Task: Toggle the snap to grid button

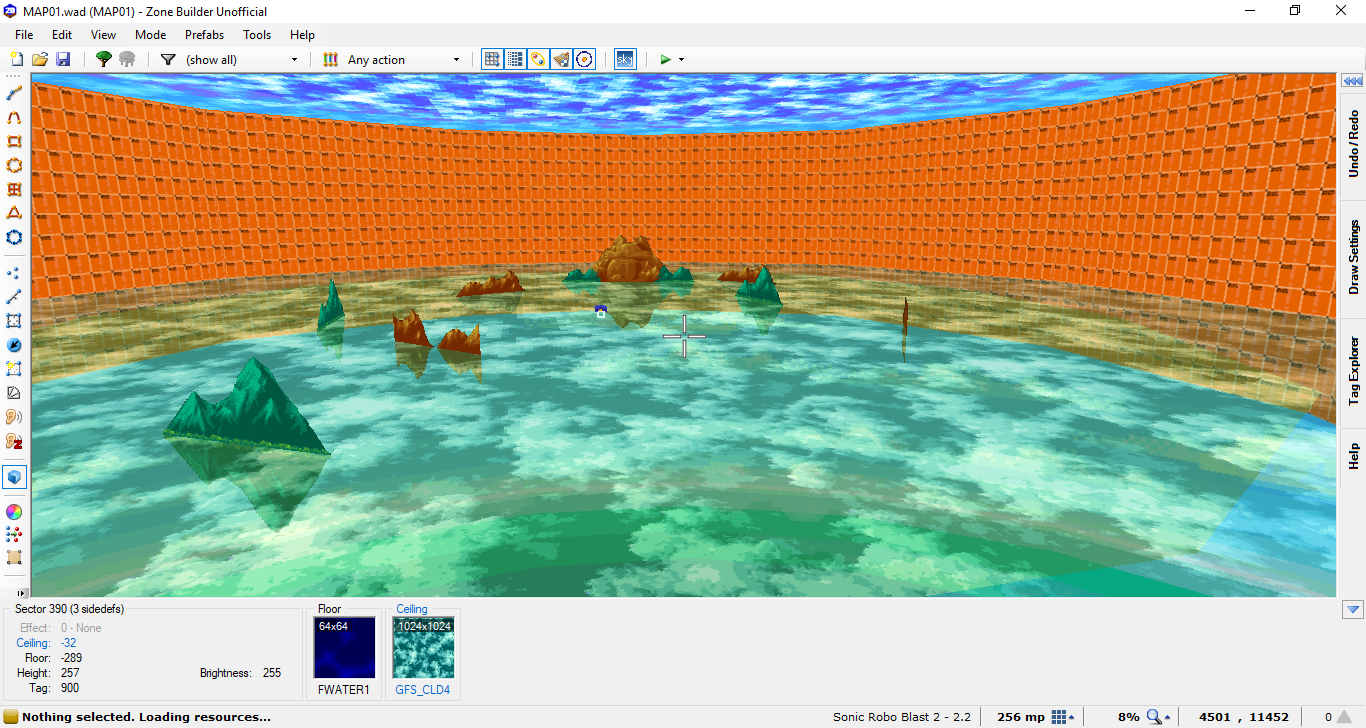Action: pyautogui.click(x=492, y=60)
